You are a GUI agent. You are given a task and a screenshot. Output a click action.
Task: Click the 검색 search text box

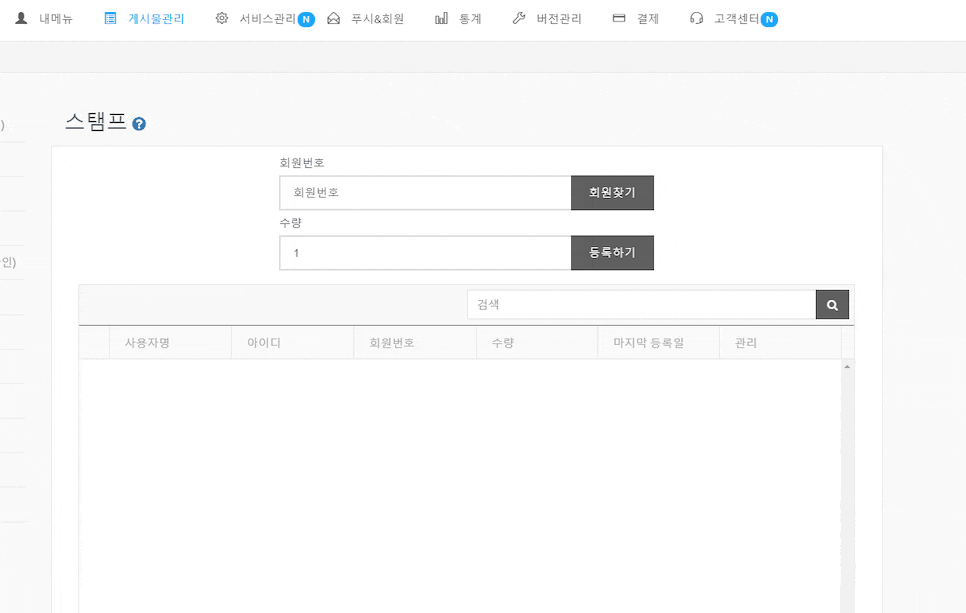[x=641, y=305]
